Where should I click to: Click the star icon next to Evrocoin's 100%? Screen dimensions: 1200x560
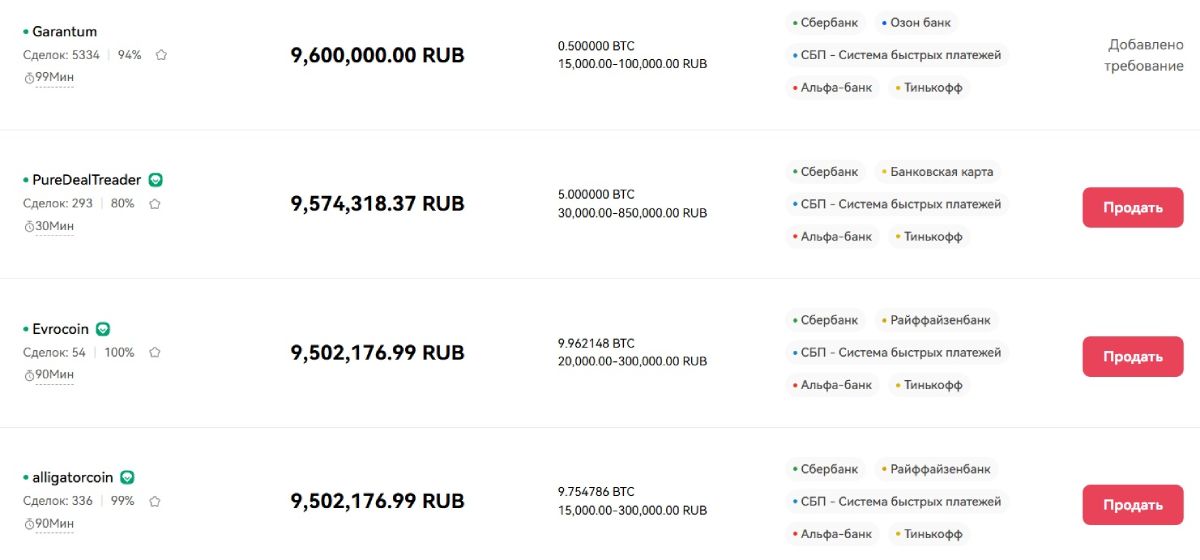click(154, 353)
